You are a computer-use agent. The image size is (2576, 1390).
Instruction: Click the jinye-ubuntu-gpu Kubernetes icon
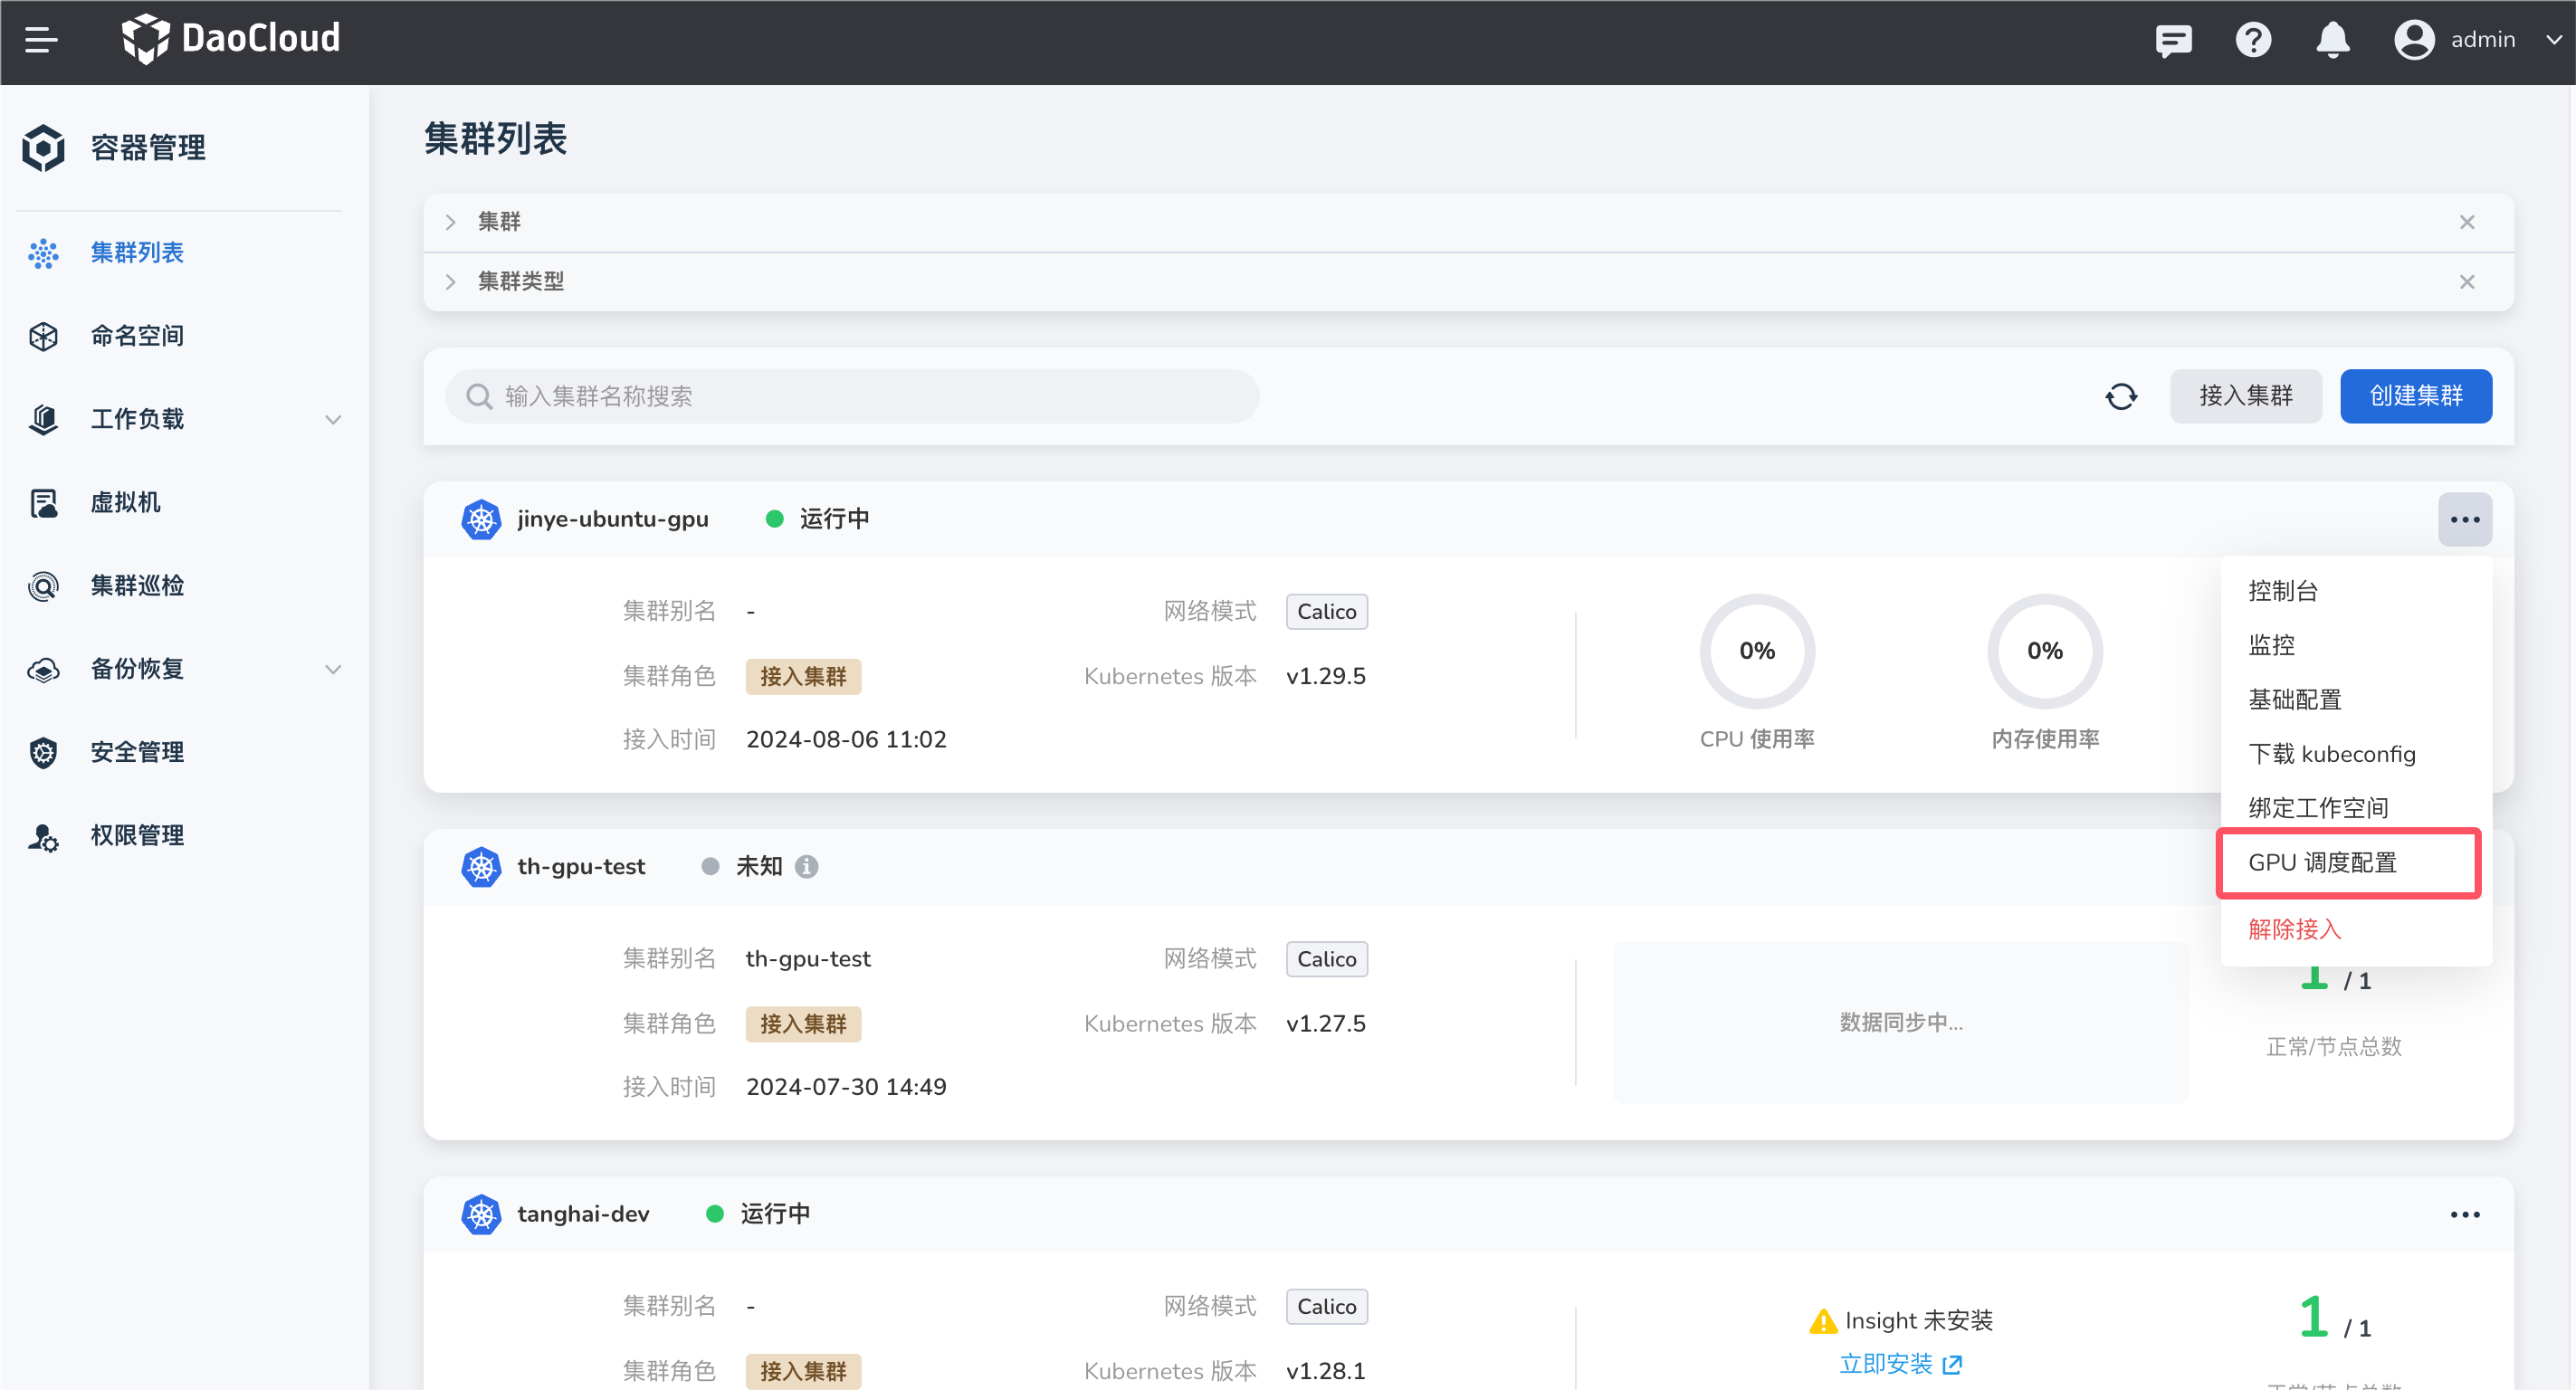pyautogui.click(x=481, y=519)
